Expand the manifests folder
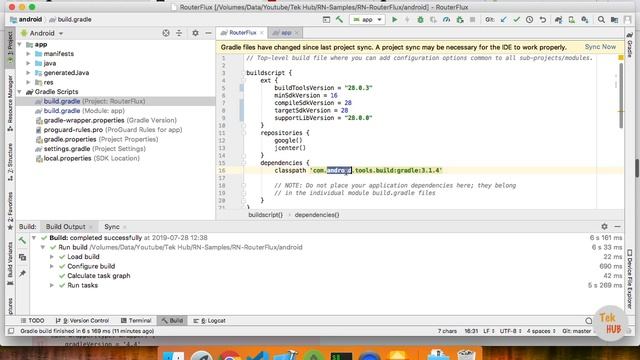640x360 pixels. [29, 54]
